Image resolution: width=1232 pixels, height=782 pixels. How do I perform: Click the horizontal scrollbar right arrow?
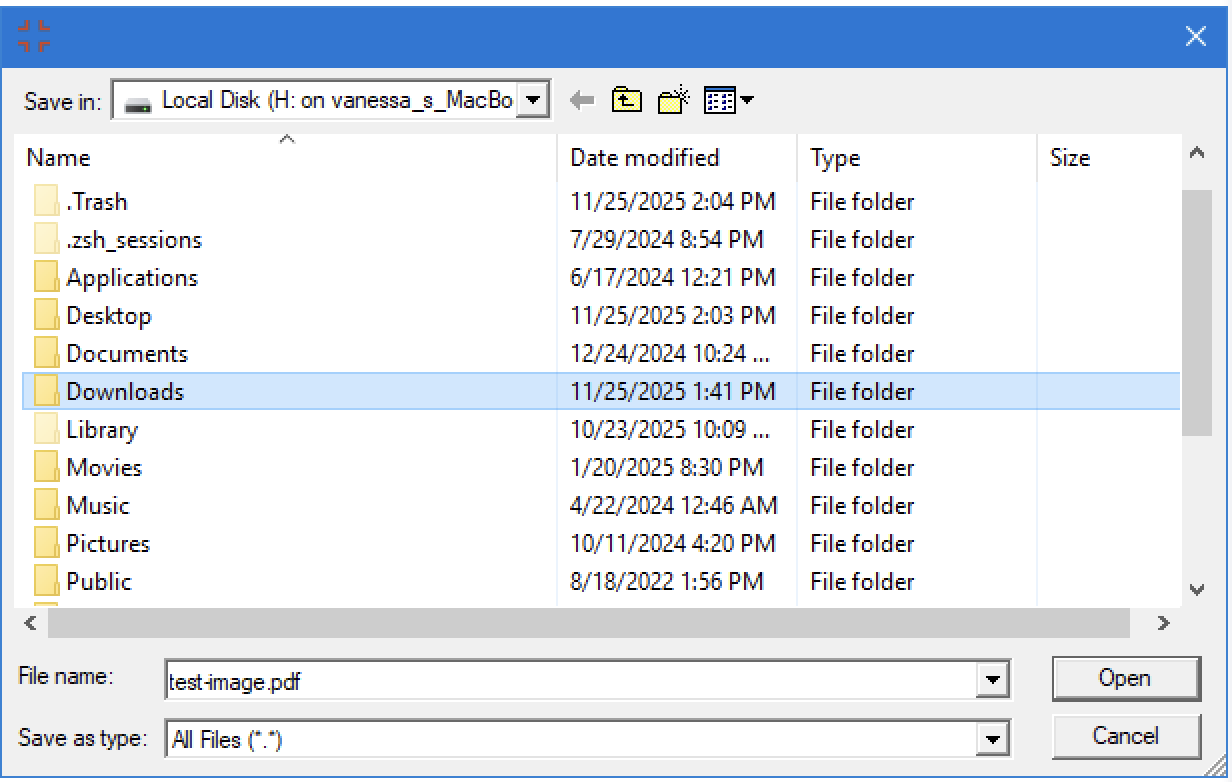coord(1164,623)
